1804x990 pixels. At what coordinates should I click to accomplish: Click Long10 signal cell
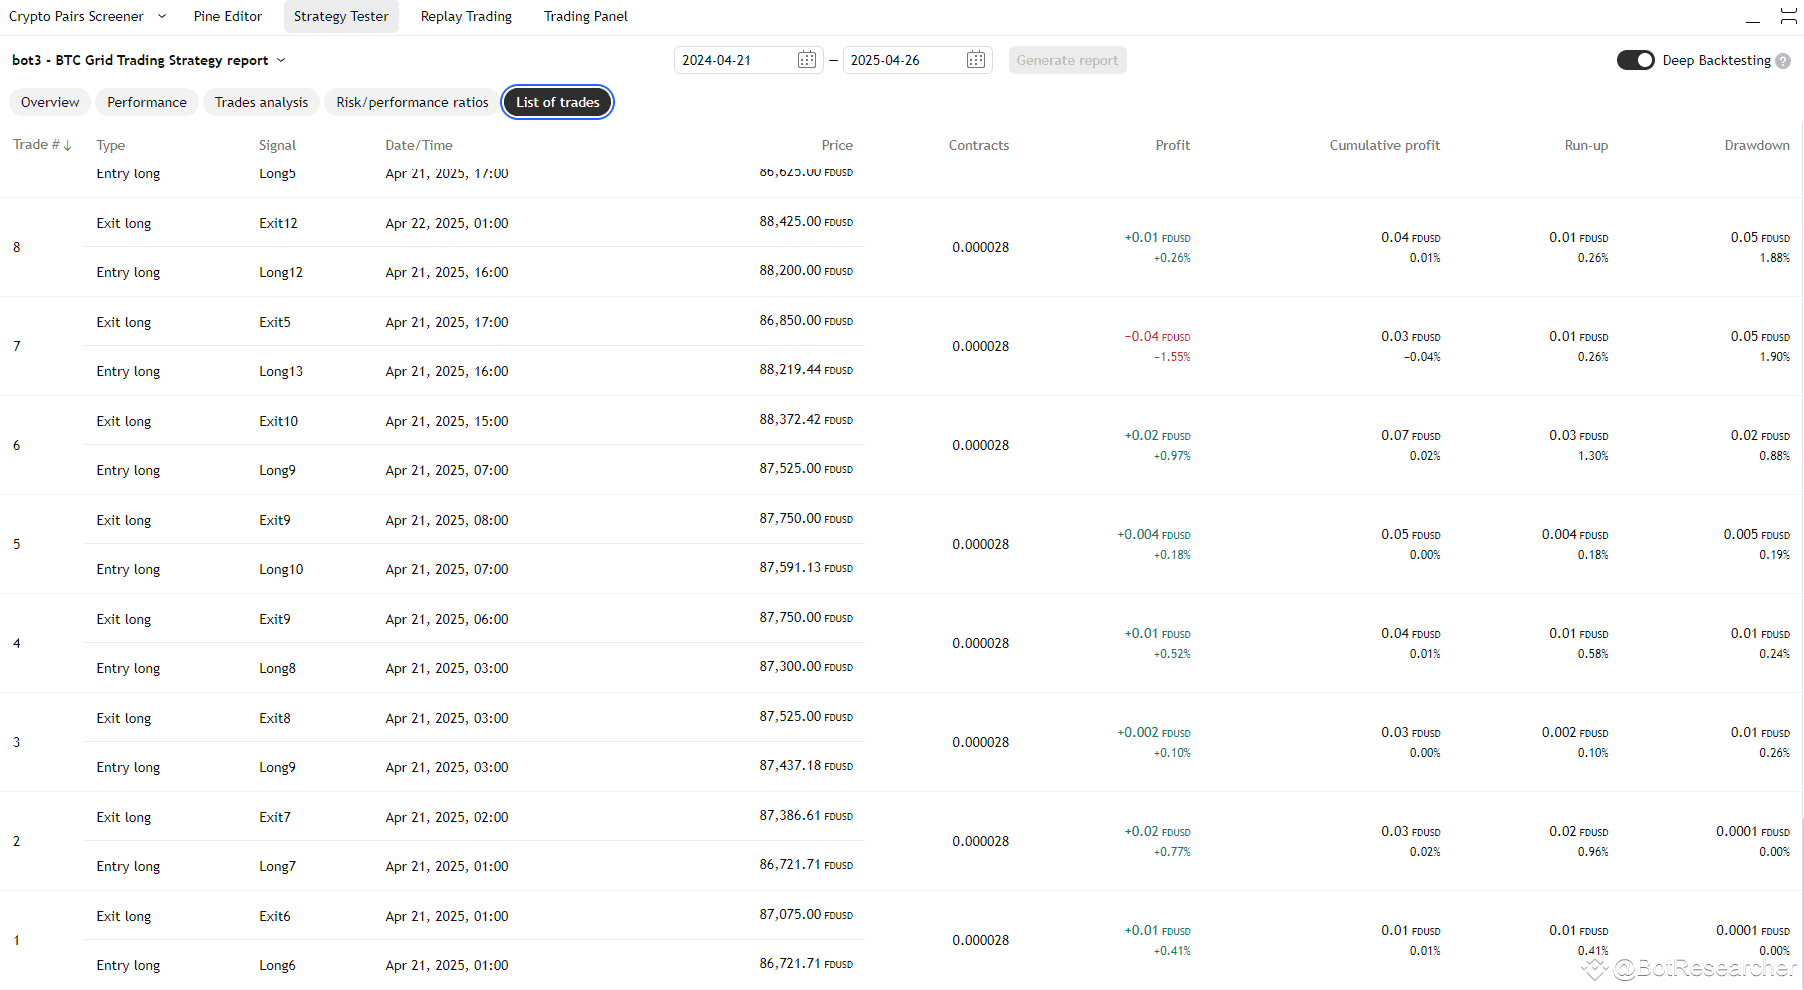coord(281,569)
